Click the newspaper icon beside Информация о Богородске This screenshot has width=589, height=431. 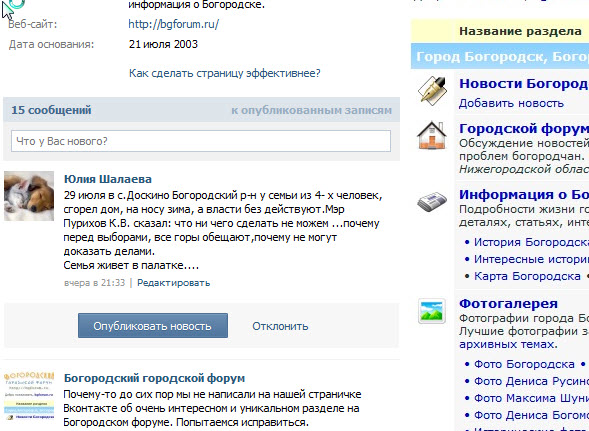click(432, 202)
